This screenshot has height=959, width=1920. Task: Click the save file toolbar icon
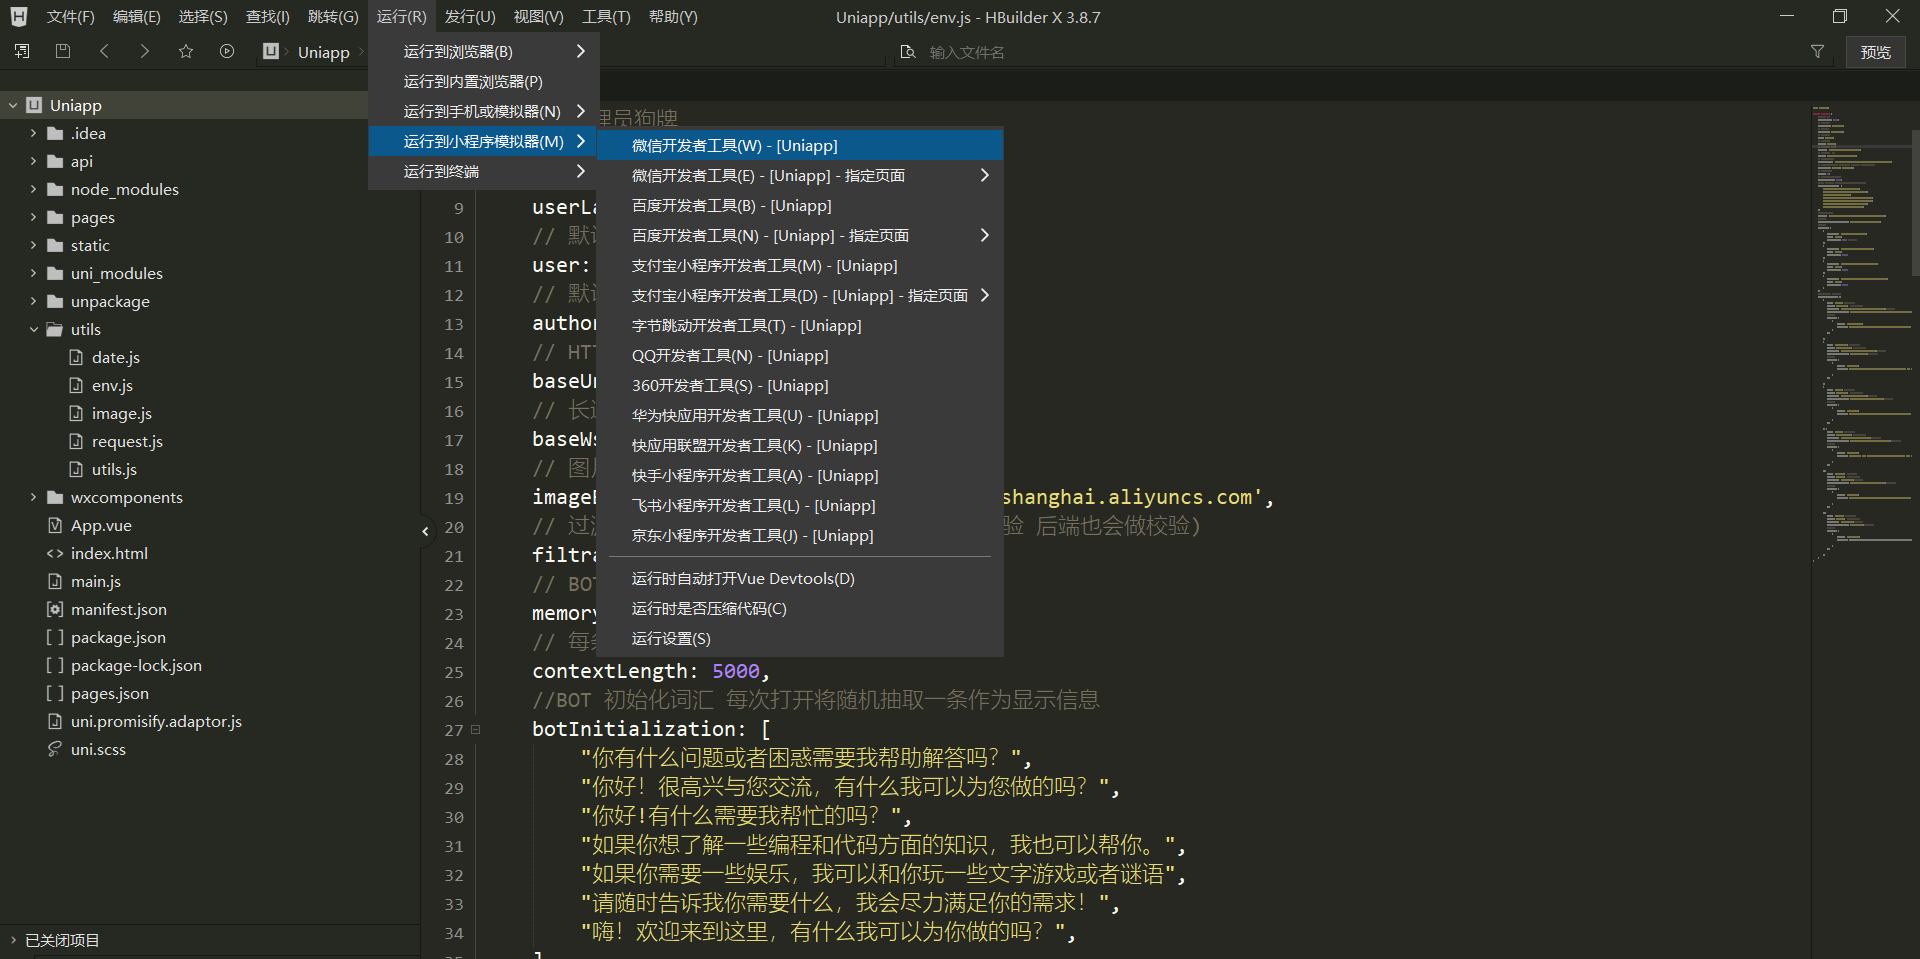tap(63, 51)
